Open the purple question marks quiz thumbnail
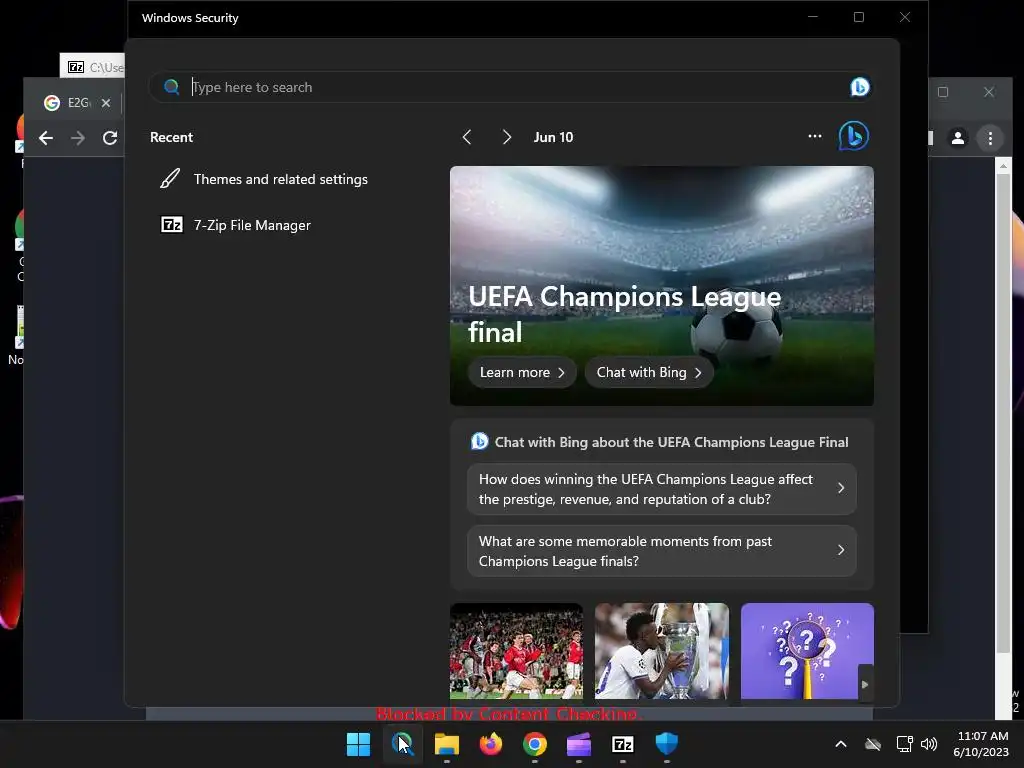 coord(807,651)
